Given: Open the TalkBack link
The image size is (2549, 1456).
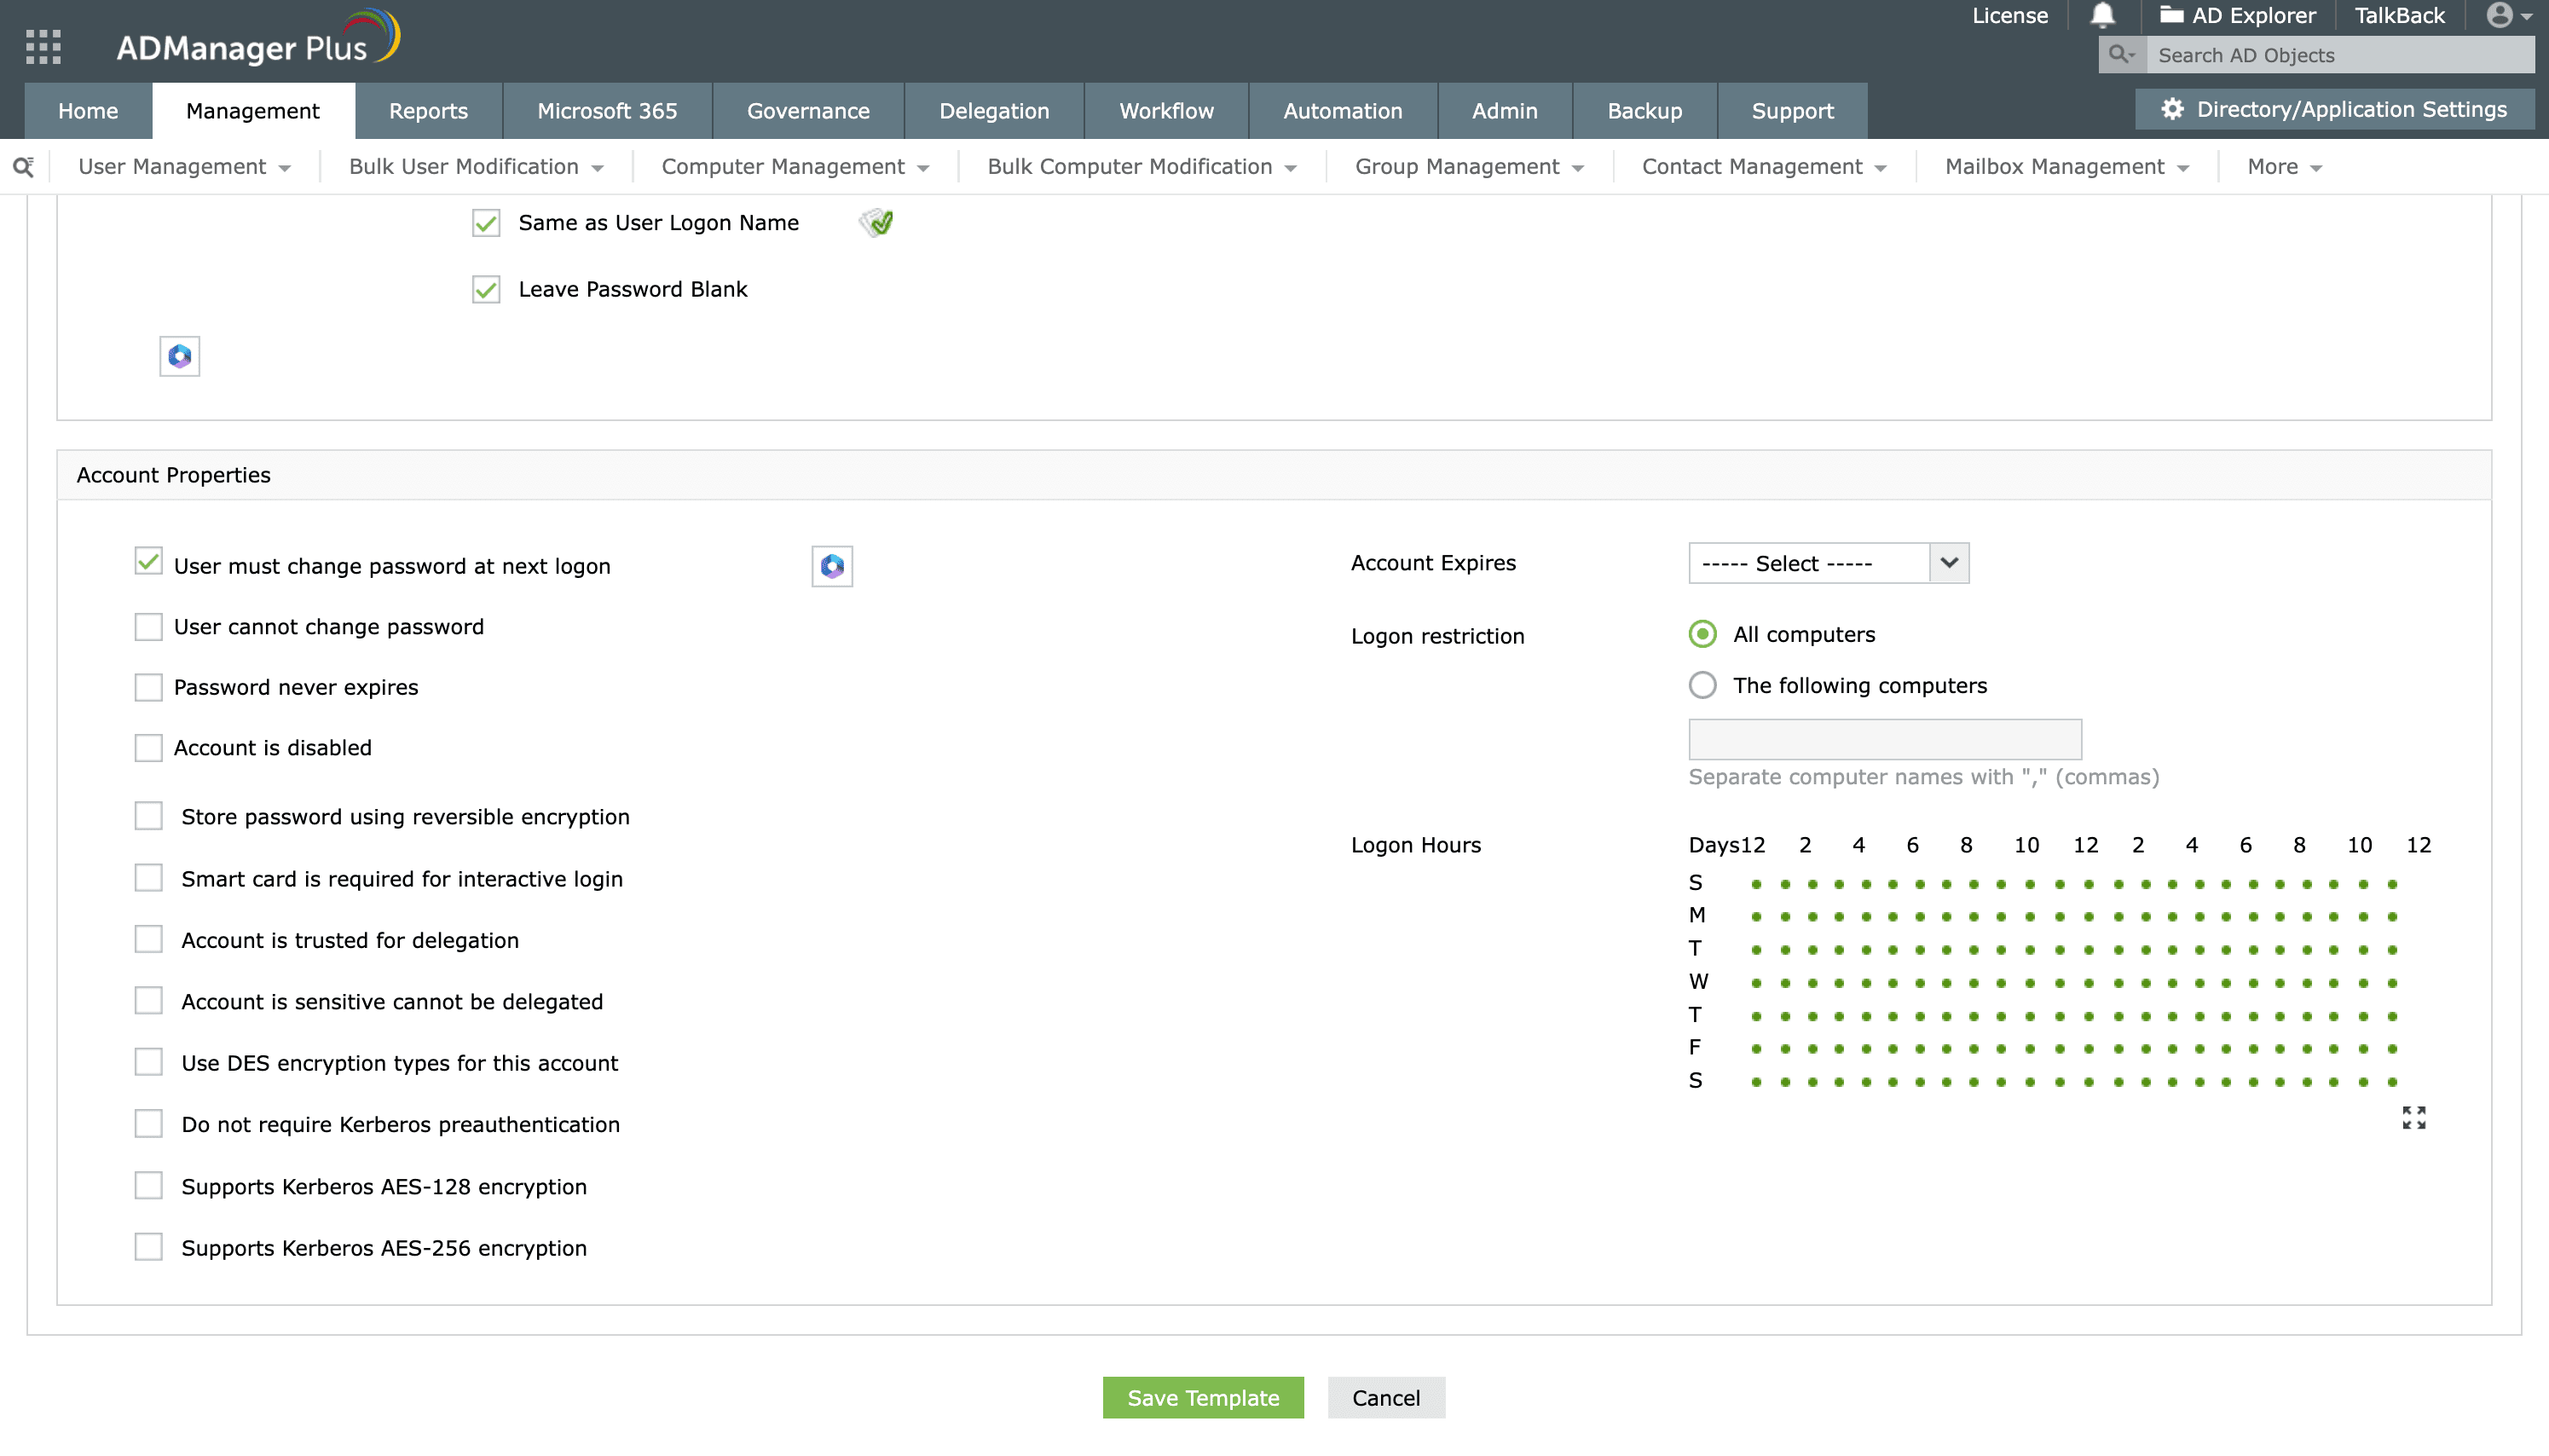Looking at the screenshot, I should click(2399, 16).
